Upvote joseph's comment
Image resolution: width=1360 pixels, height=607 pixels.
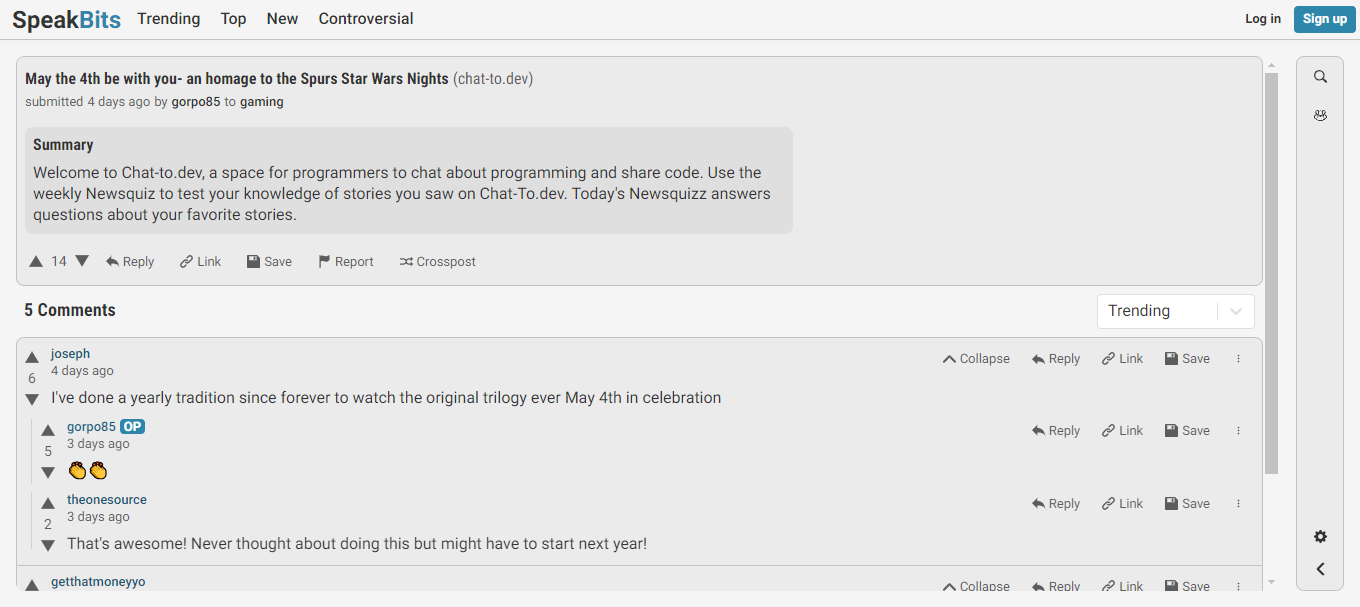click(32, 357)
